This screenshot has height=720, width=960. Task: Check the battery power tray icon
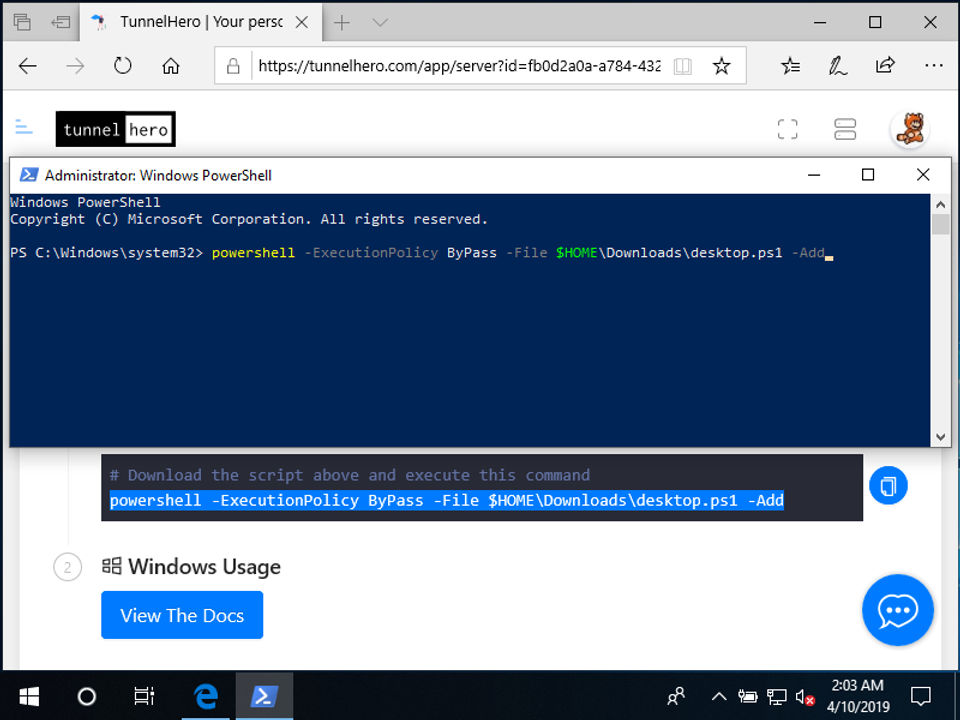point(748,696)
